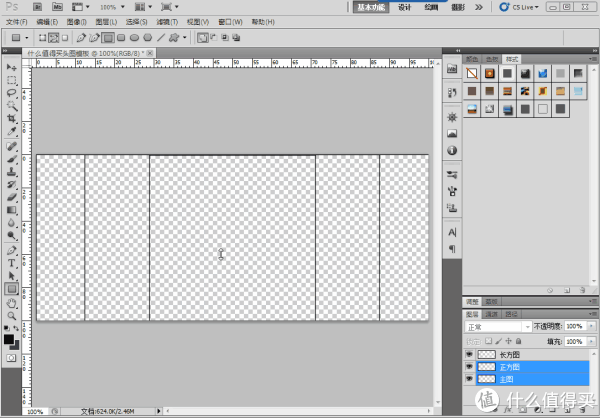Select the Pen tool in toolbox

coord(11,251)
